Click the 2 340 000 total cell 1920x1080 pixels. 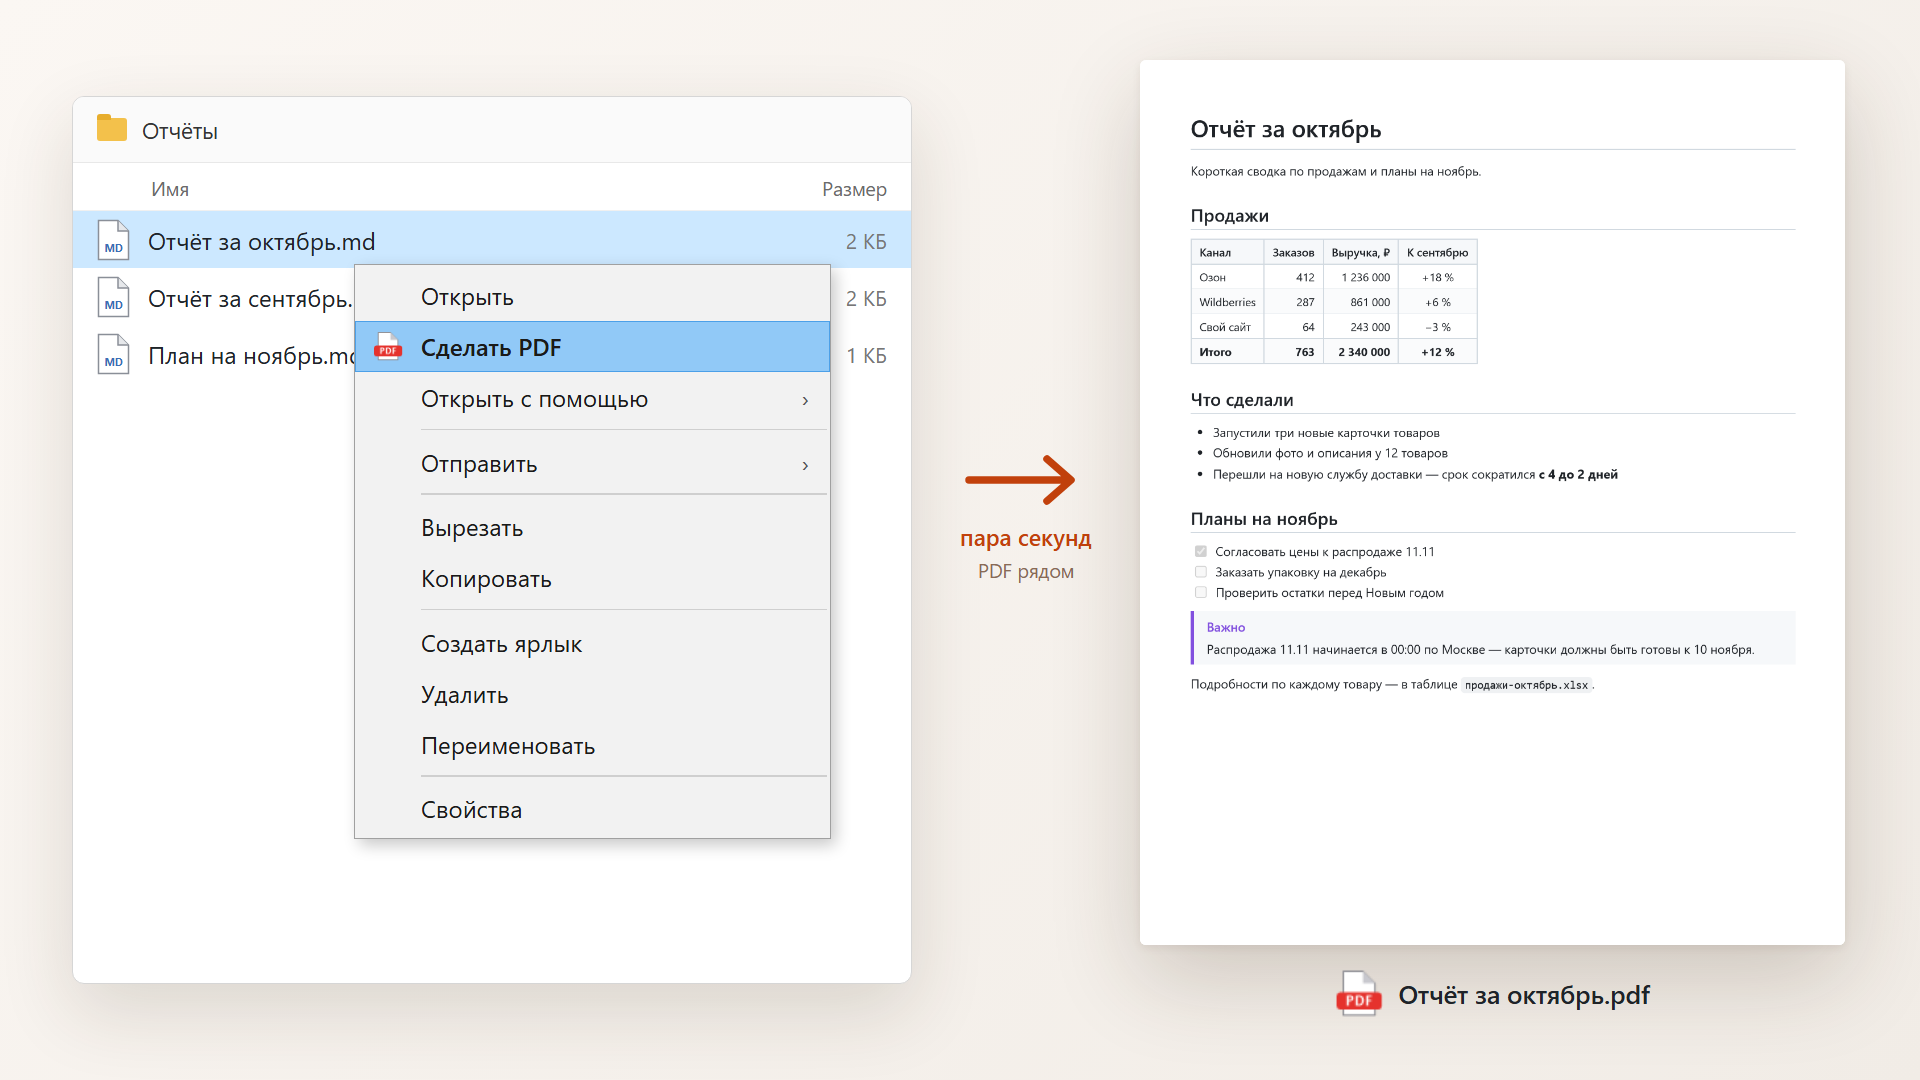click(x=1361, y=352)
